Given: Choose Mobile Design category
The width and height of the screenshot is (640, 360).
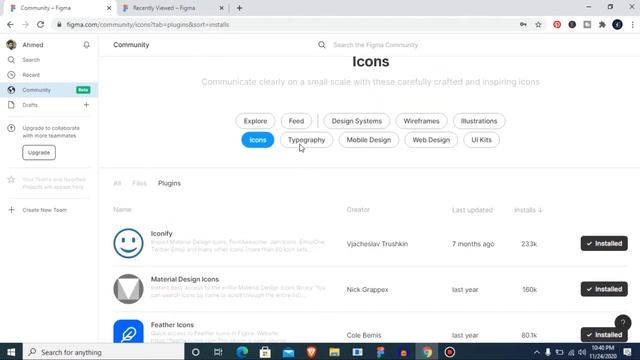Looking at the screenshot, I should click(x=369, y=140).
